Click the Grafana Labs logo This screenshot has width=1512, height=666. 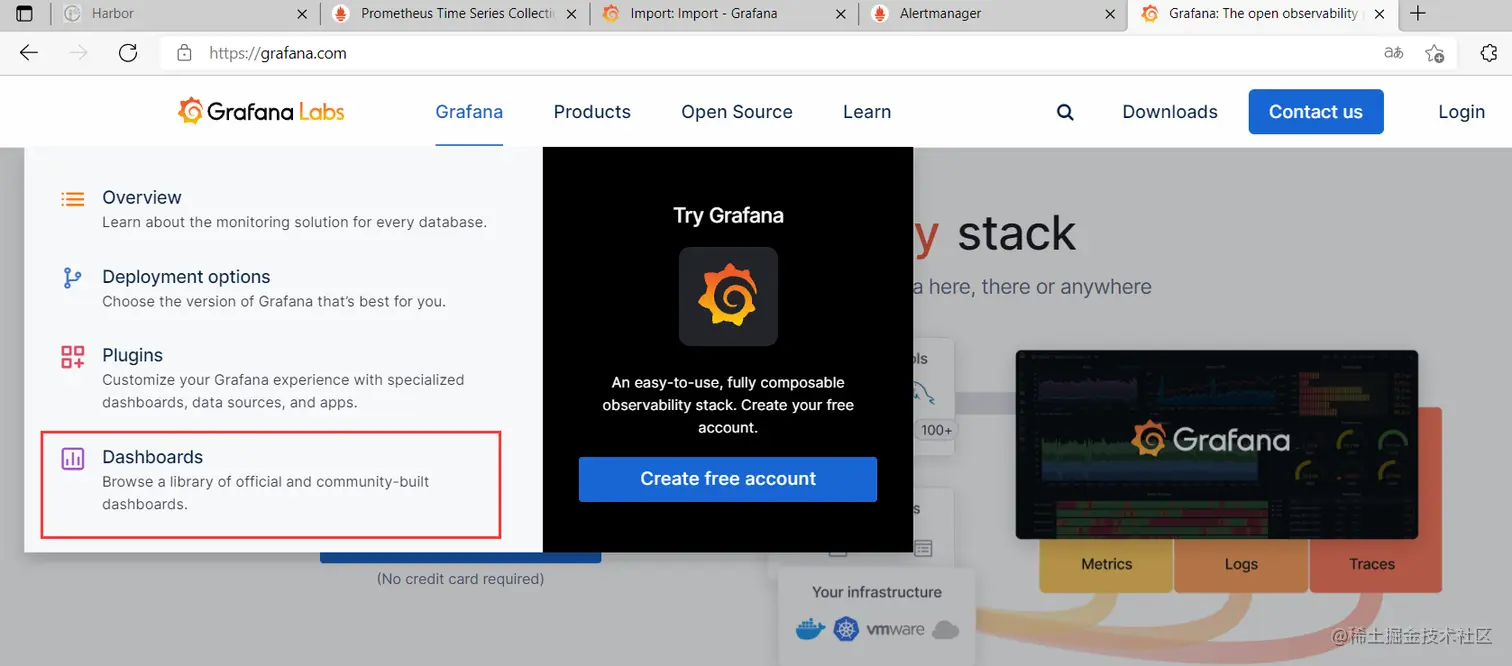click(x=261, y=111)
